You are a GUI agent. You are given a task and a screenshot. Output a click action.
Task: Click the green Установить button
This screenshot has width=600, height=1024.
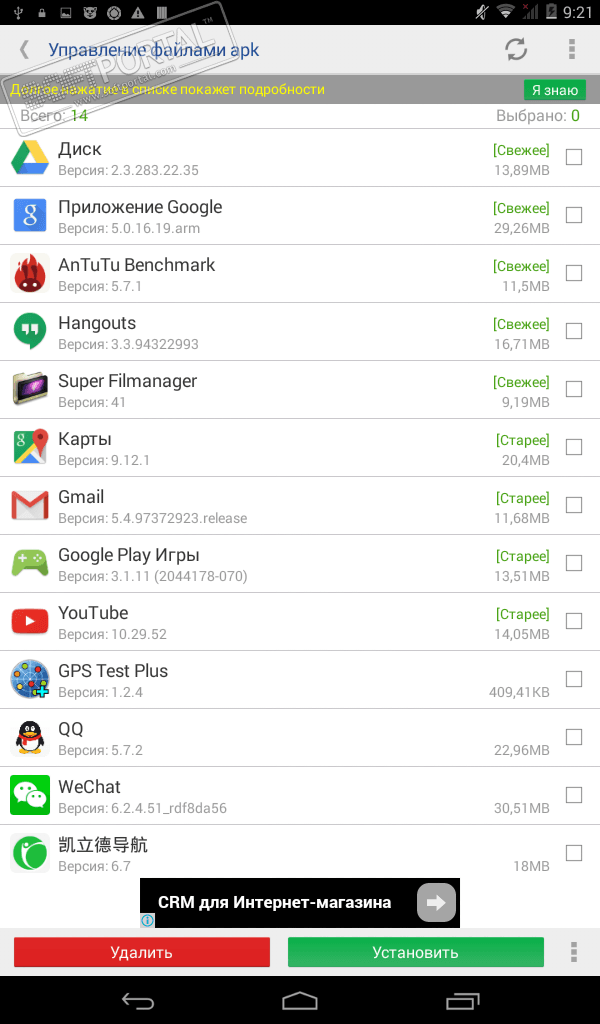tap(416, 952)
